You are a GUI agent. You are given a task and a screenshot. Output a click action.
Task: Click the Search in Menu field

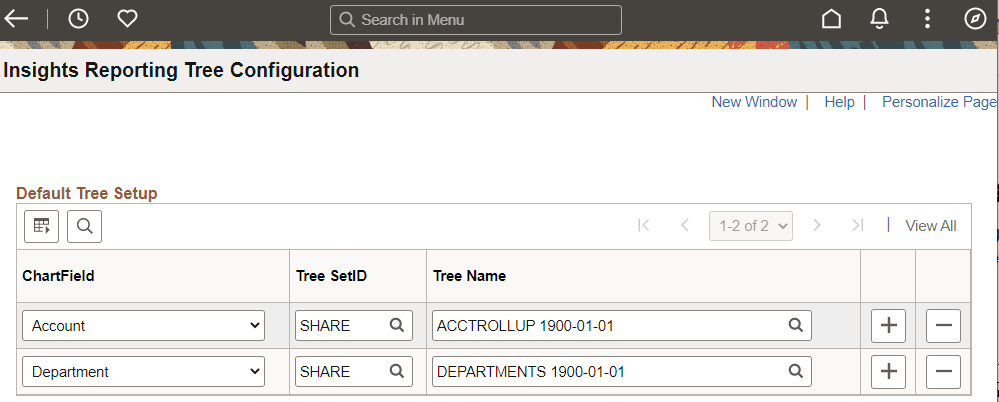pyautogui.click(x=475, y=20)
